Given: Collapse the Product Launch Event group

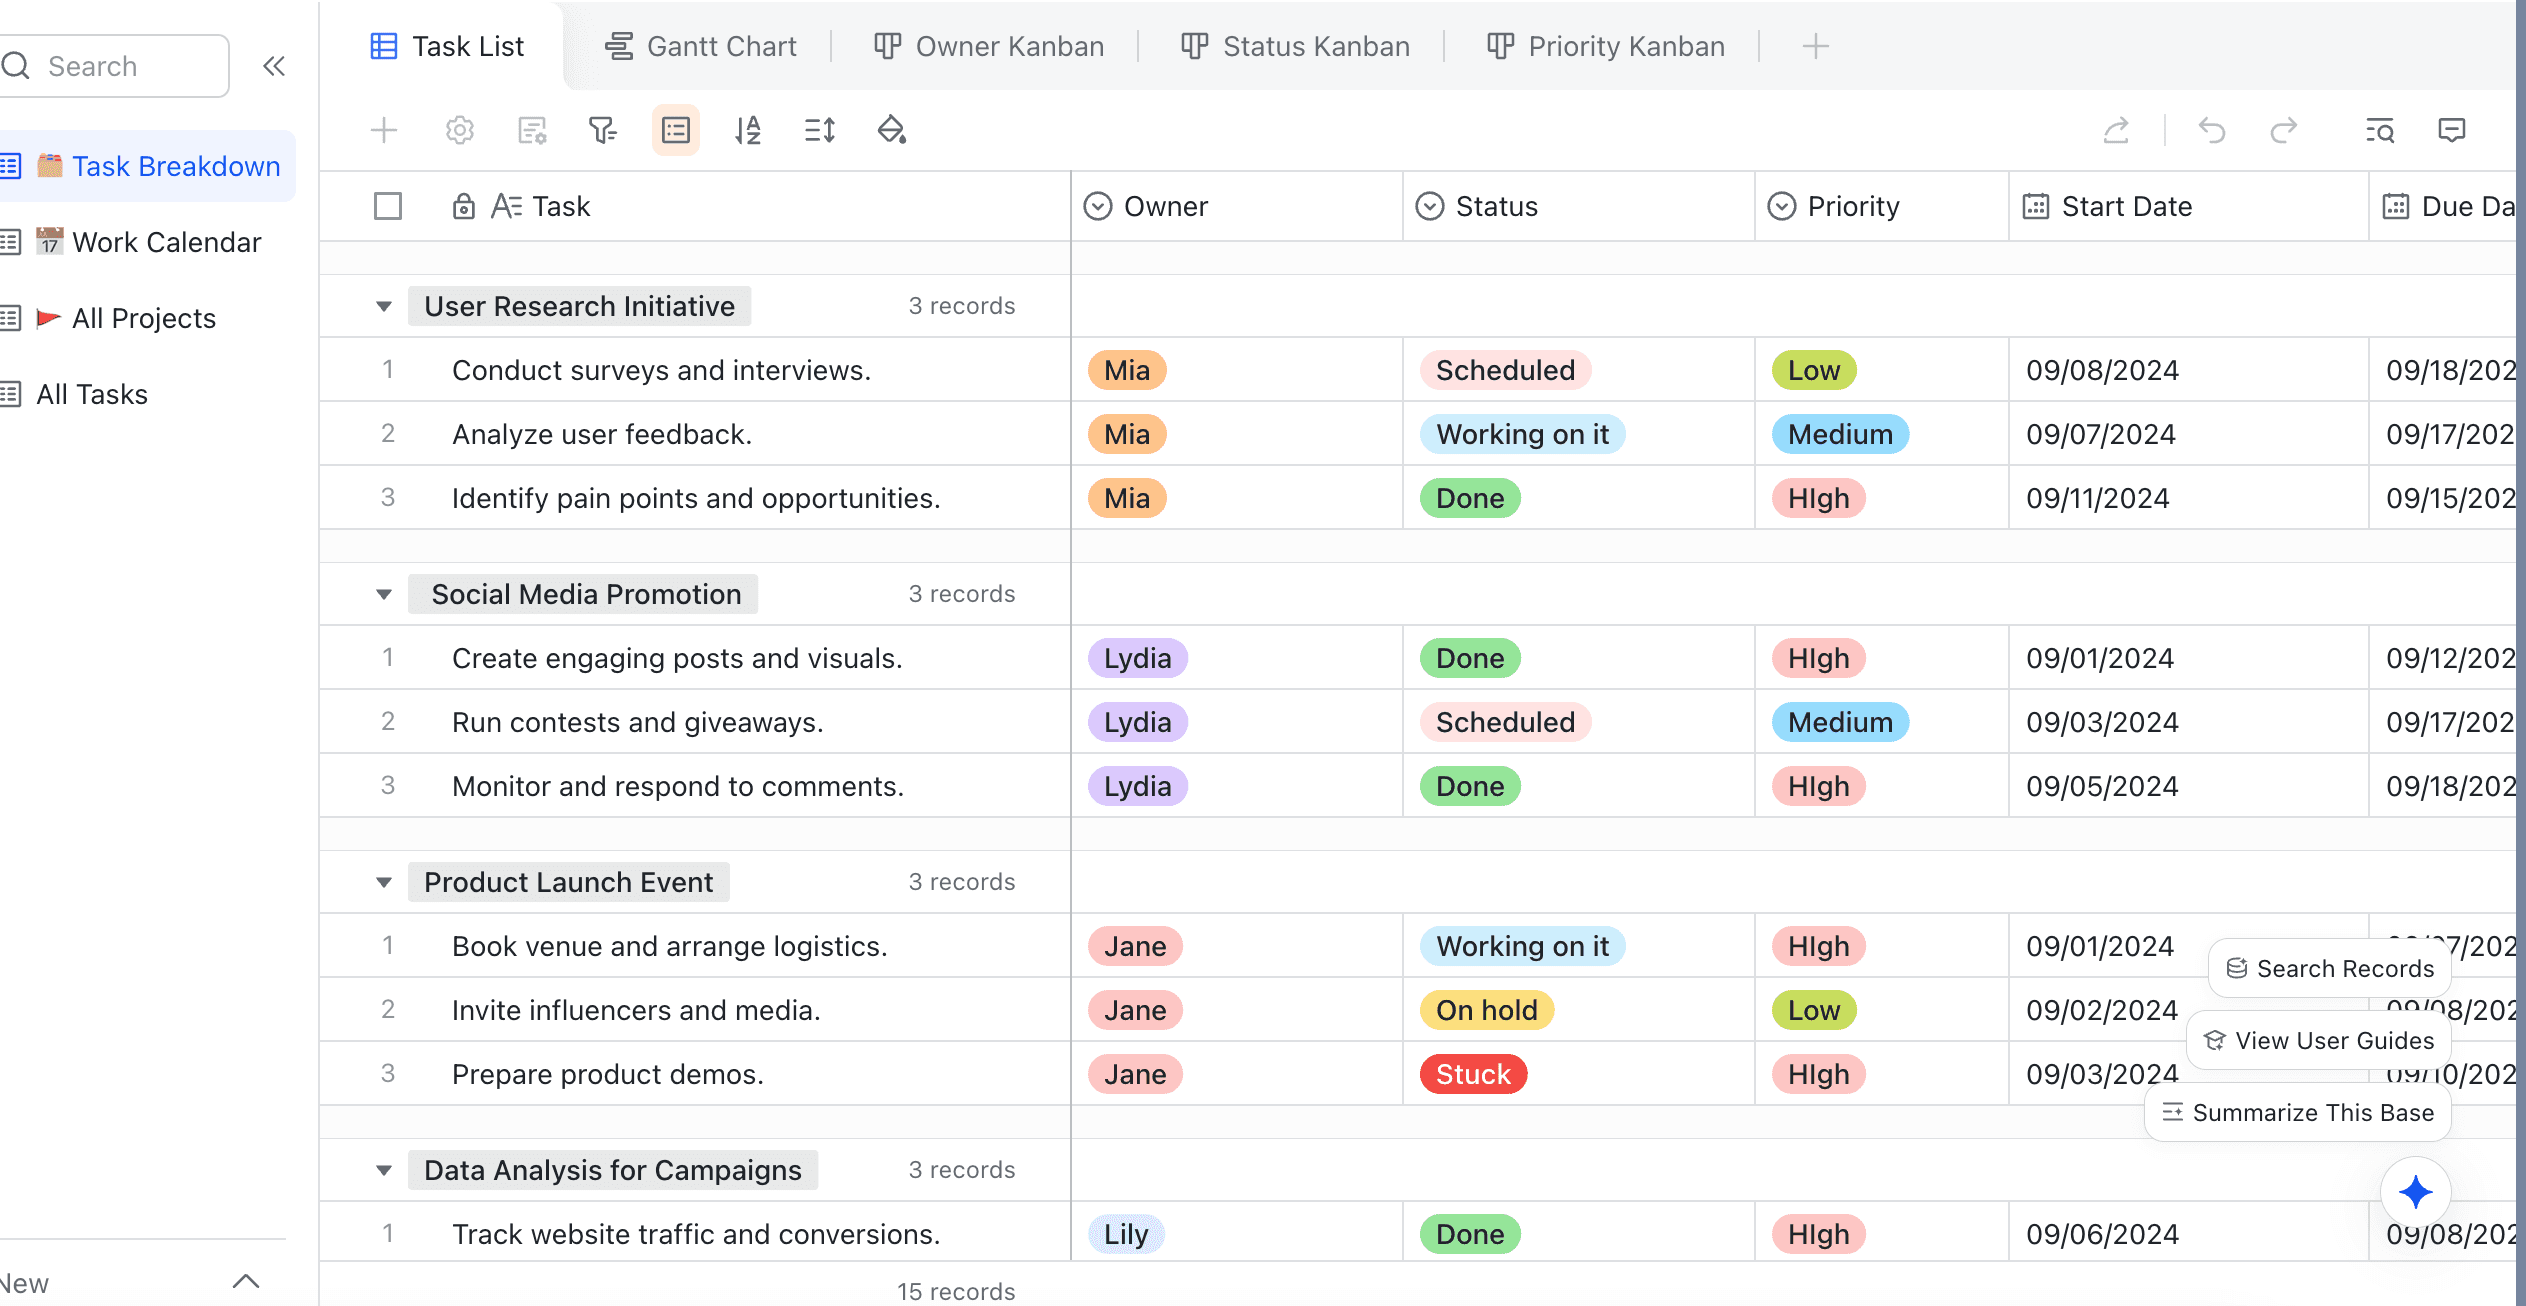Looking at the screenshot, I should (x=384, y=882).
